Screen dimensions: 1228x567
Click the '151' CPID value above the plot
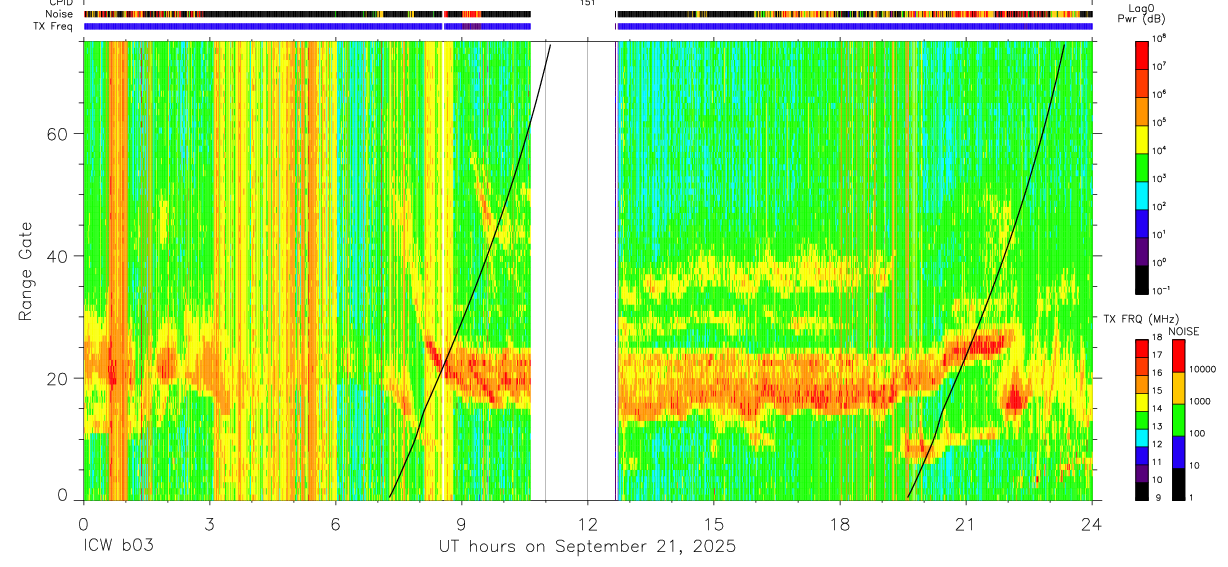pos(587,4)
